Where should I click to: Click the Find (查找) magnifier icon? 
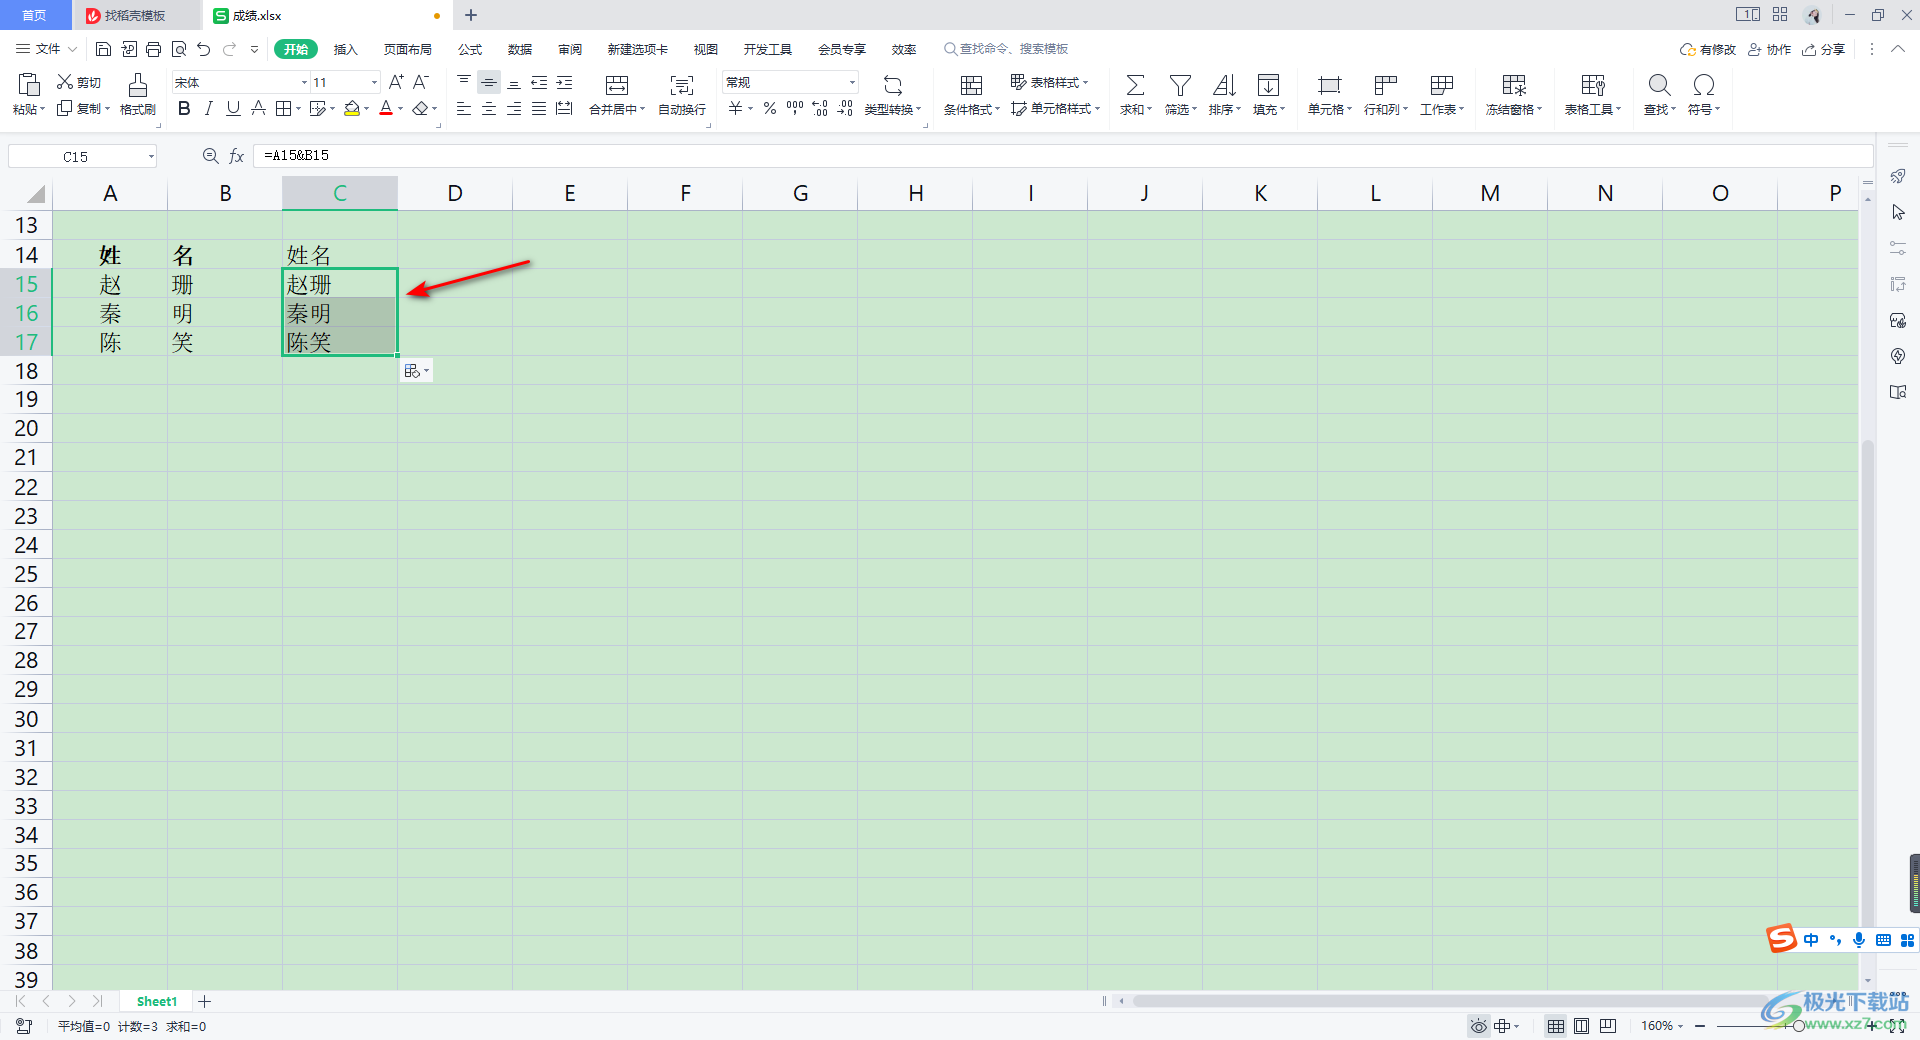[1659, 85]
